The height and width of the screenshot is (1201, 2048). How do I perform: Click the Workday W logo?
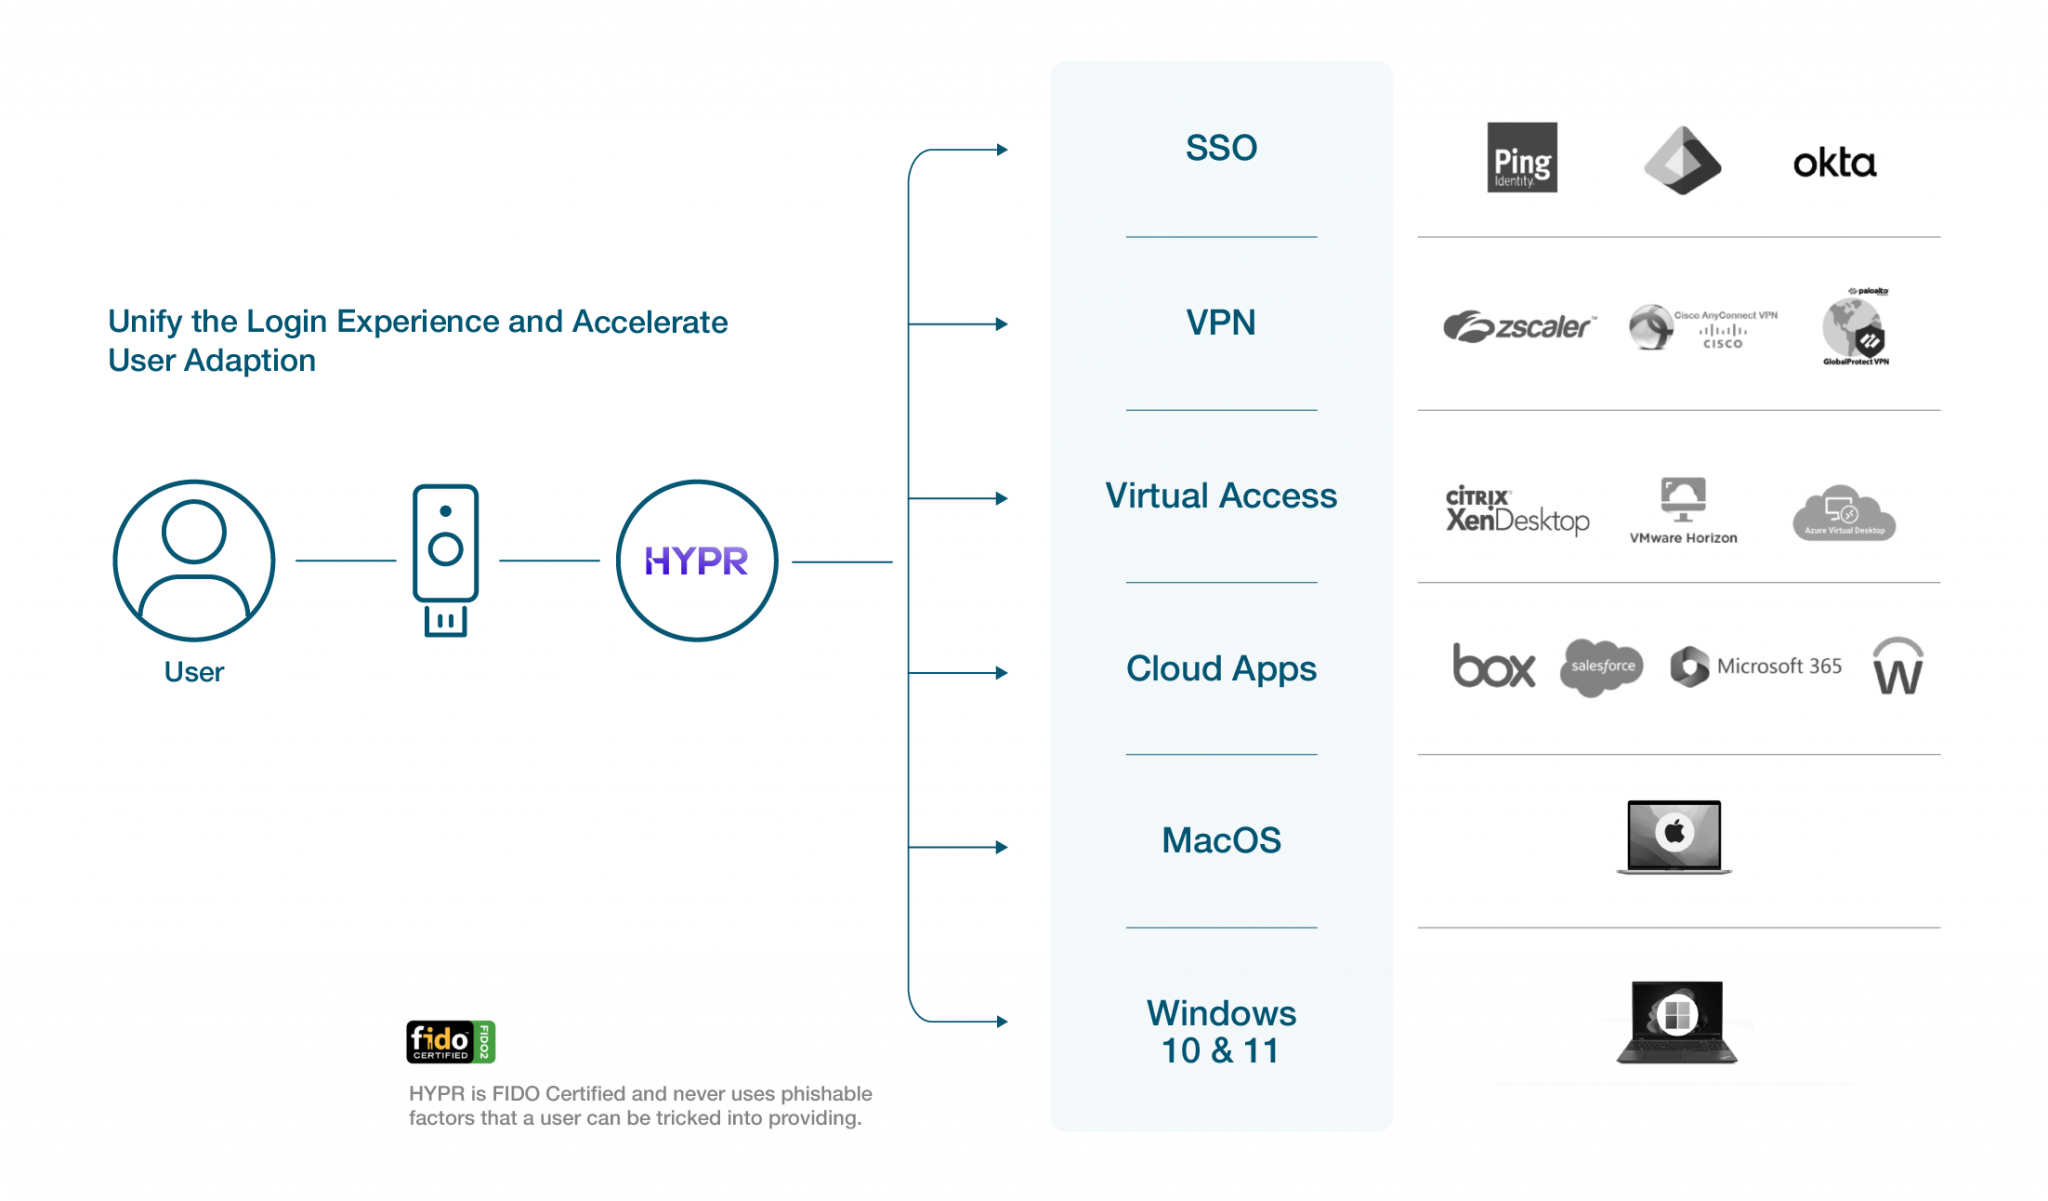coord(1897,667)
